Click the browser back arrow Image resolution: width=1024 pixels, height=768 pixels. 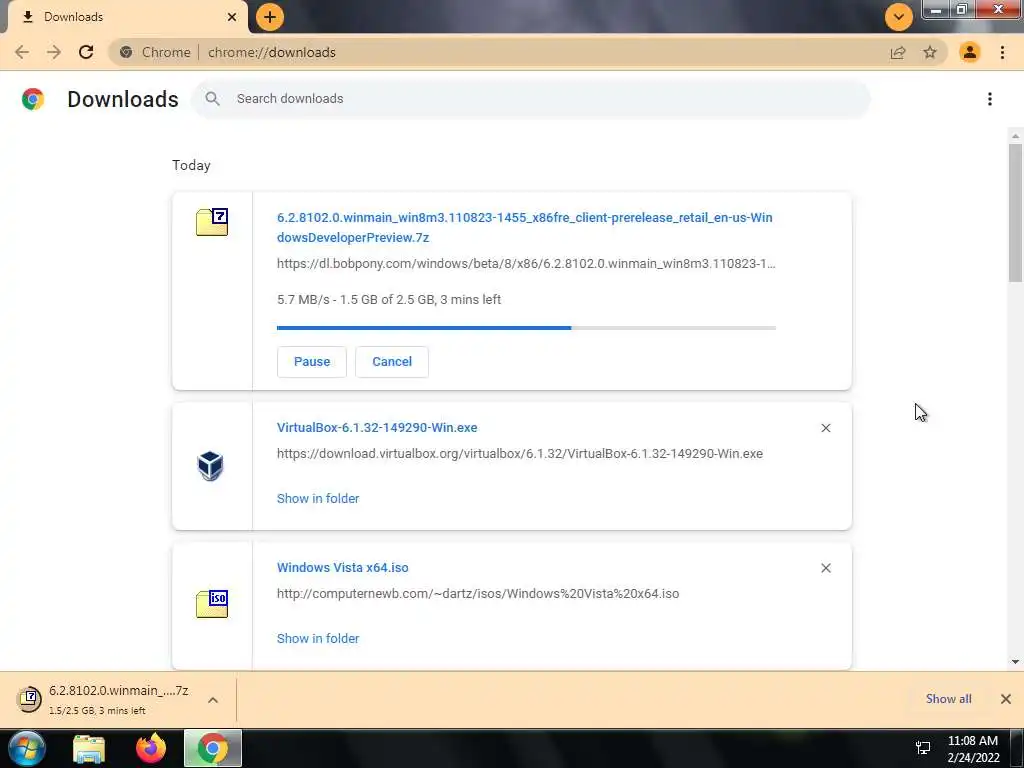pos(22,52)
